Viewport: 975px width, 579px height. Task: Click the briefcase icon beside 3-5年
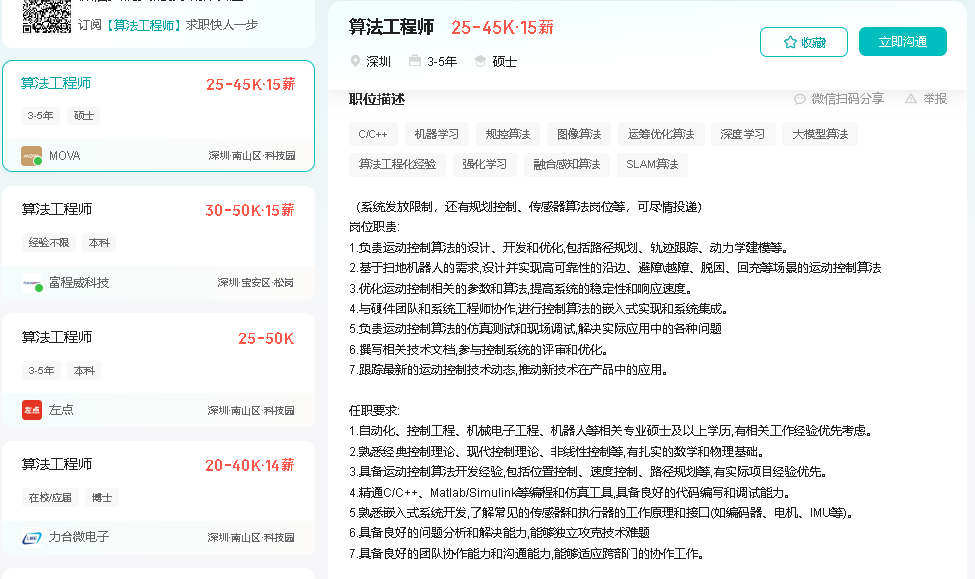(415, 61)
